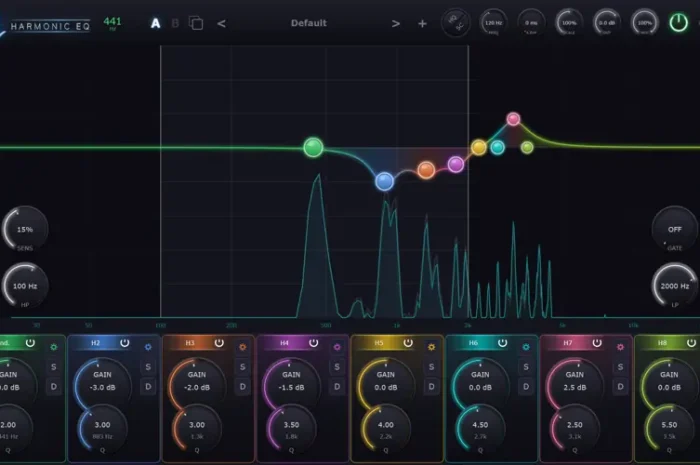Select the pink H7 node on EQ curve

tap(513, 119)
